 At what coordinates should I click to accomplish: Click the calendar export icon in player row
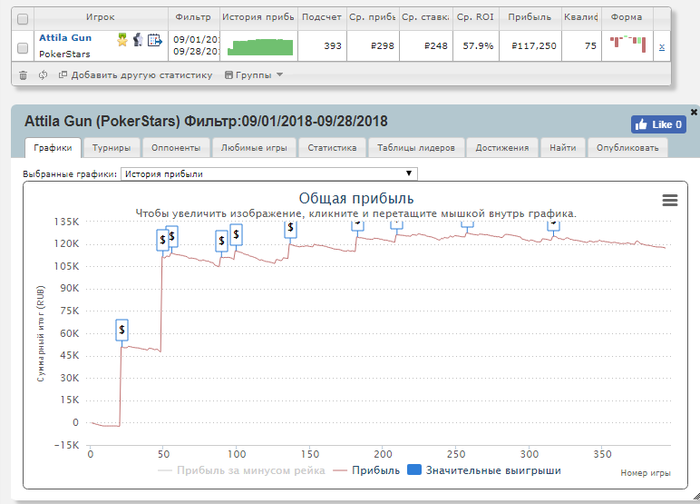(154, 40)
